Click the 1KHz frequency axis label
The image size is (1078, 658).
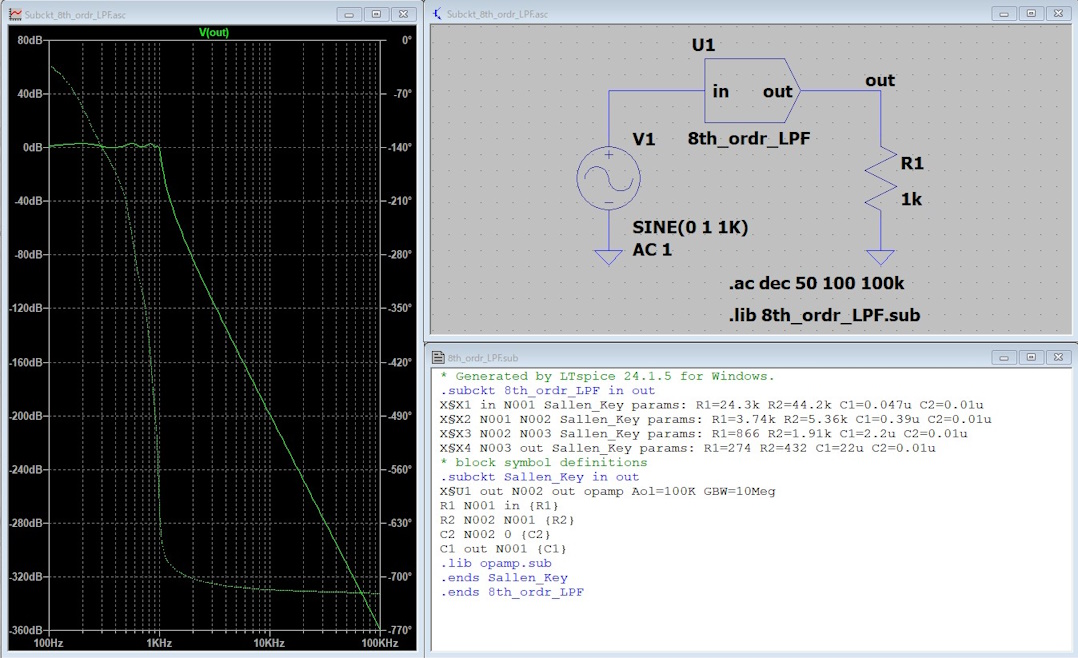click(160, 641)
